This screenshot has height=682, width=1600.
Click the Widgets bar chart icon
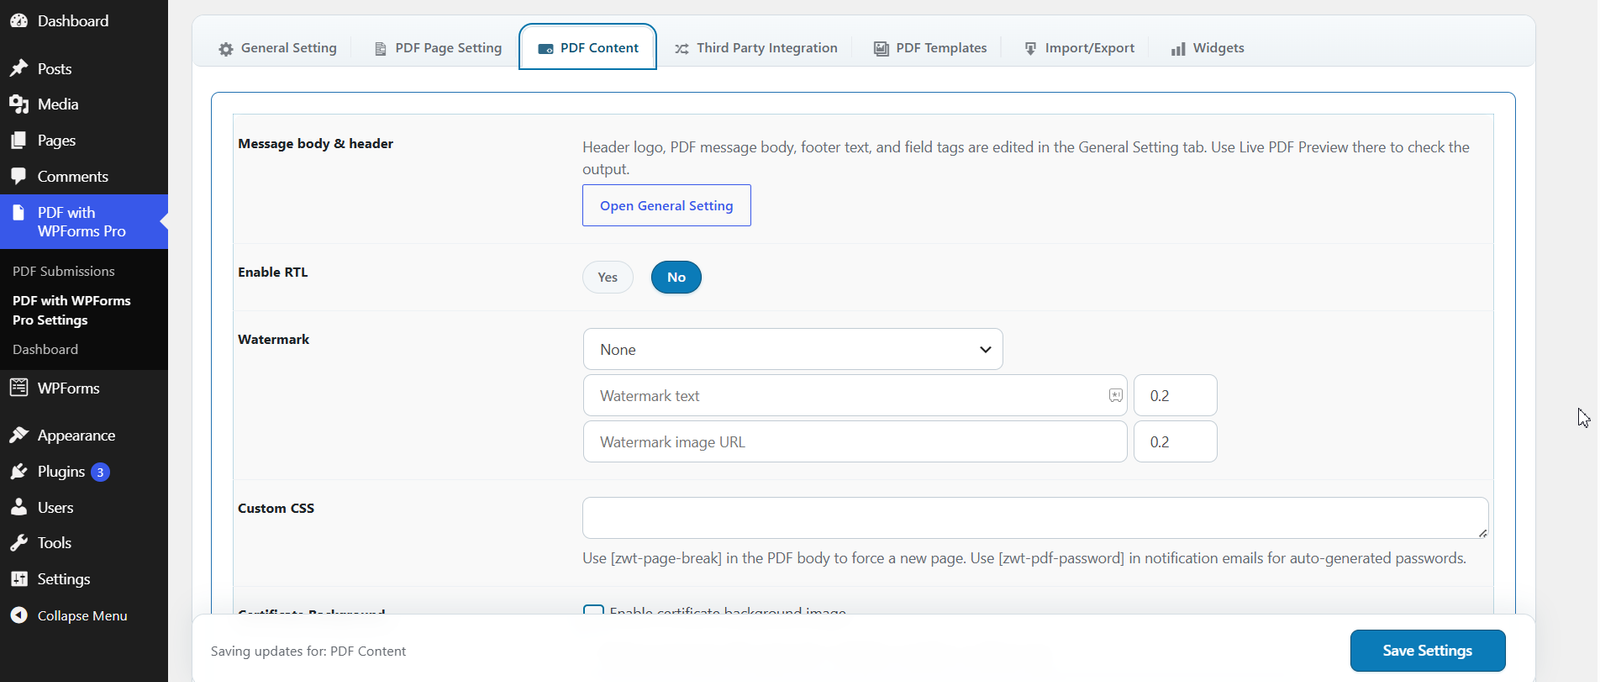coord(1178,48)
